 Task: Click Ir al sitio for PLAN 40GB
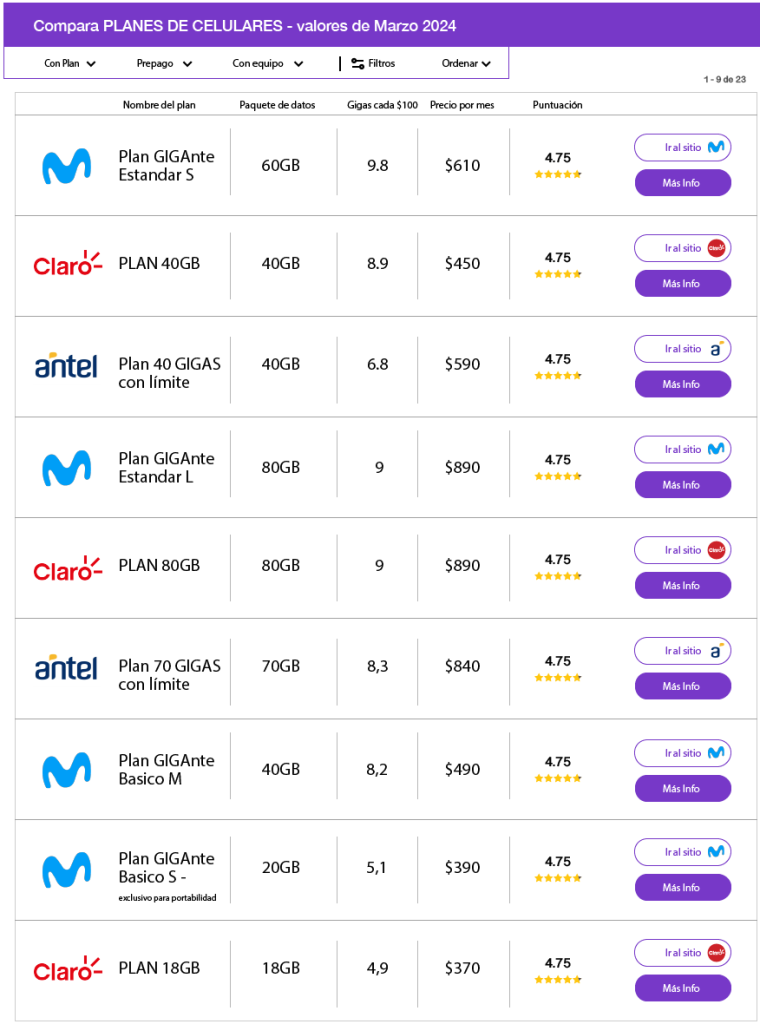point(682,248)
